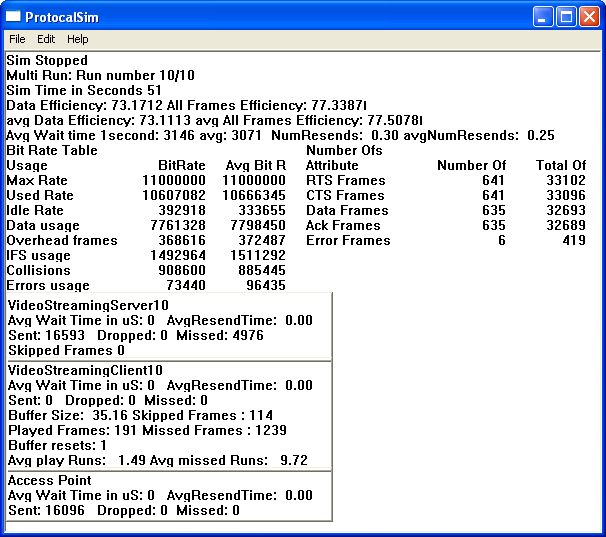Click the VideoStreamingServer10 panel title
Screen dimensions: 606x537
click(x=89, y=305)
